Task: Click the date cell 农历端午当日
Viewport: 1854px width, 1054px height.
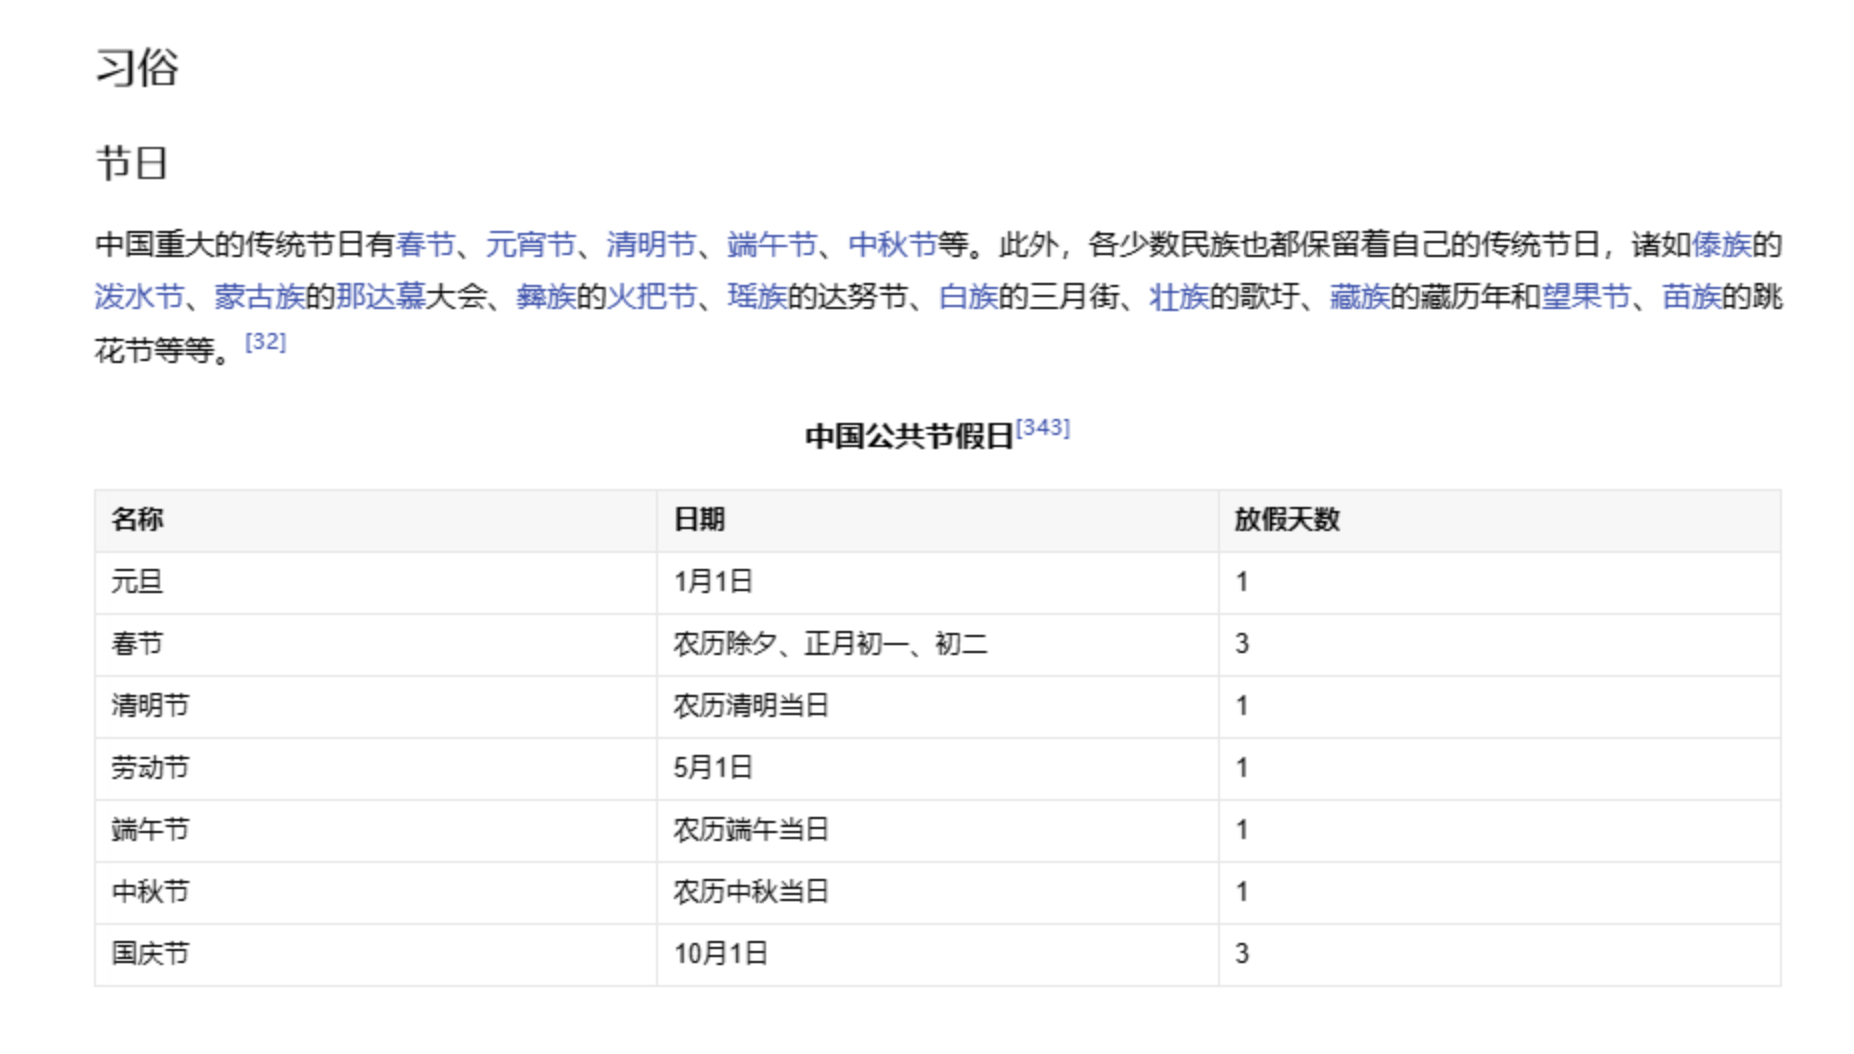Action: click(x=937, y=830)
